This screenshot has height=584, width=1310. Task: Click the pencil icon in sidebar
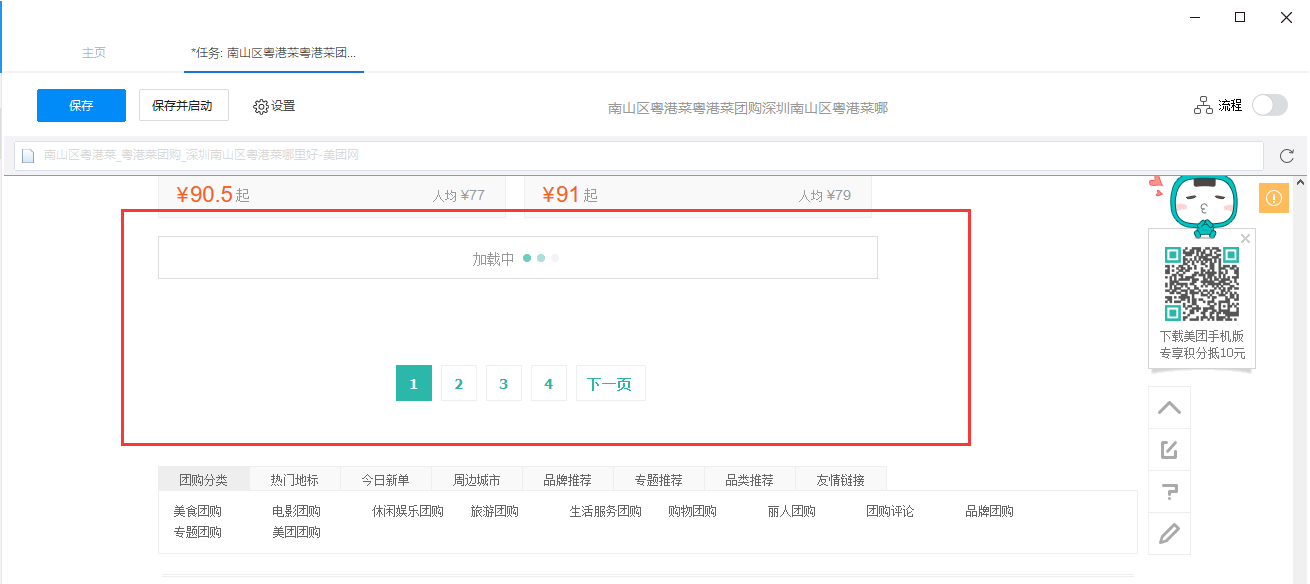click(x=1169, y=533)
